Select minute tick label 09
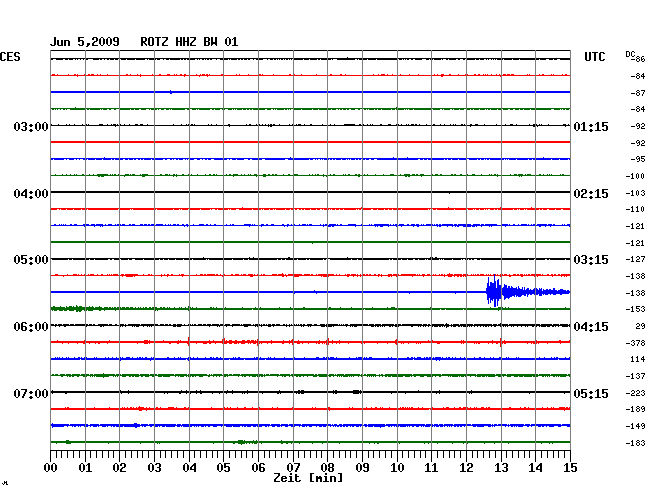 362,467
